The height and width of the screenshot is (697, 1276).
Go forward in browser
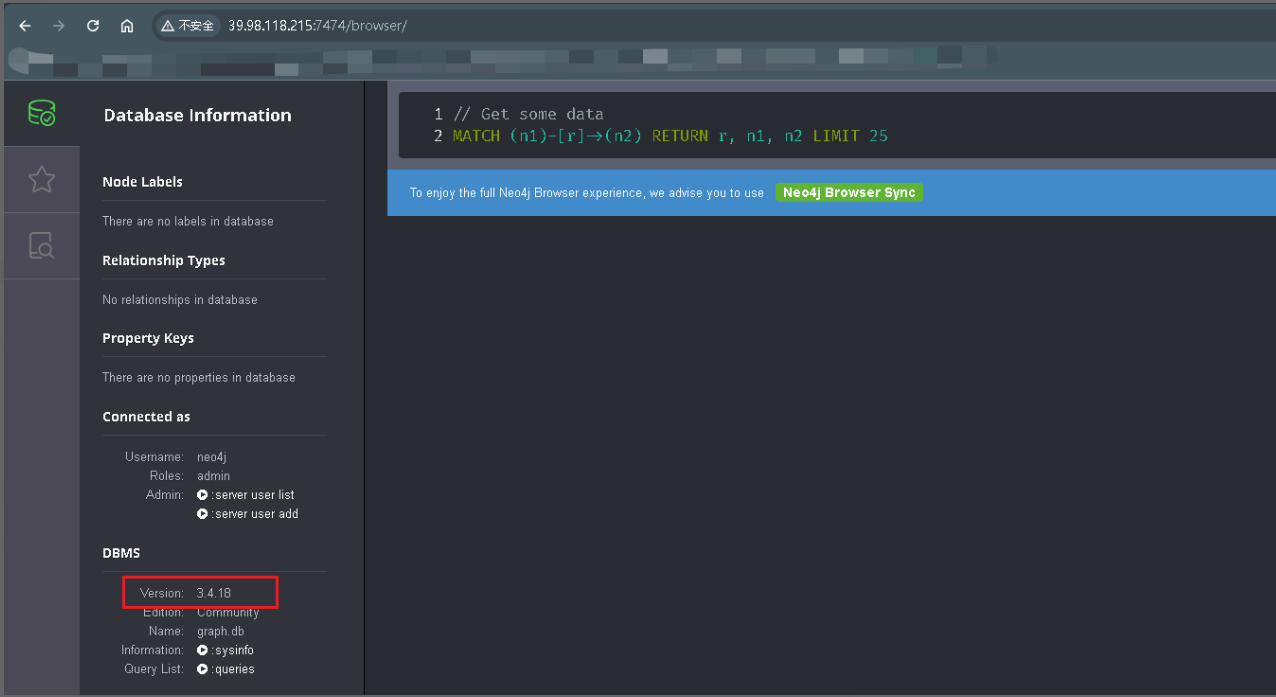click(59, 26)
